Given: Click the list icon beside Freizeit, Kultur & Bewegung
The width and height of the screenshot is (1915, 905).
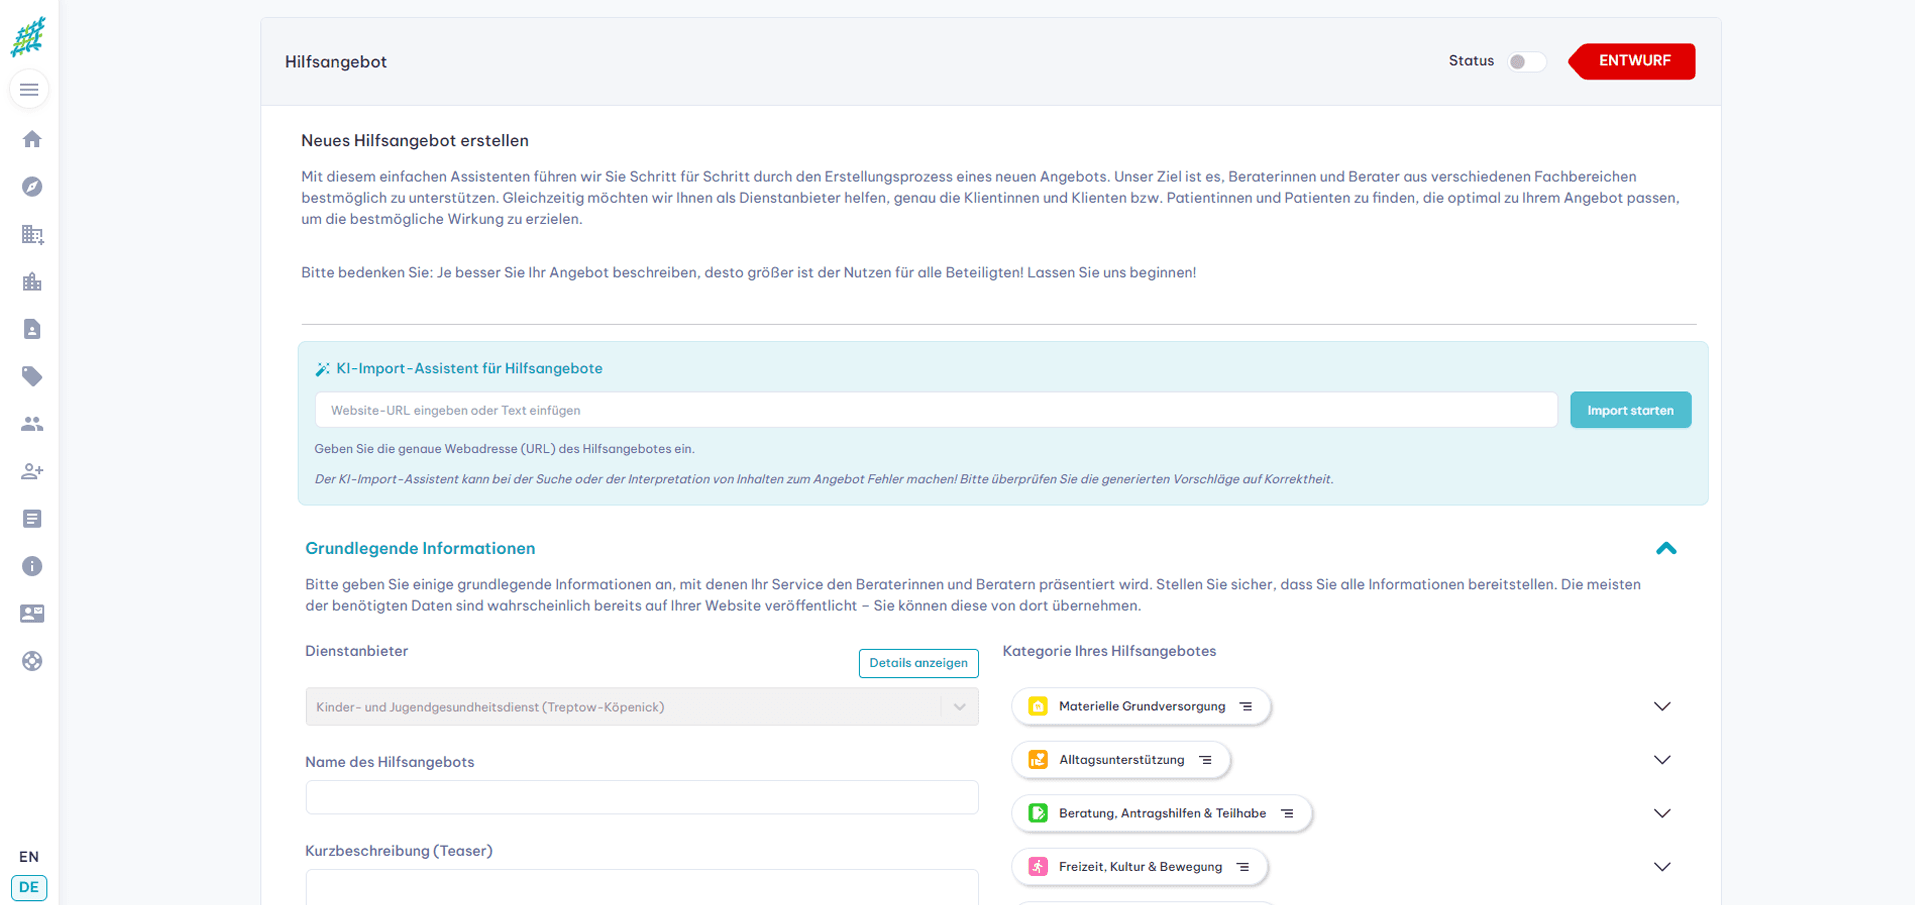Looking at the screenshot, I should point(1243,867).
